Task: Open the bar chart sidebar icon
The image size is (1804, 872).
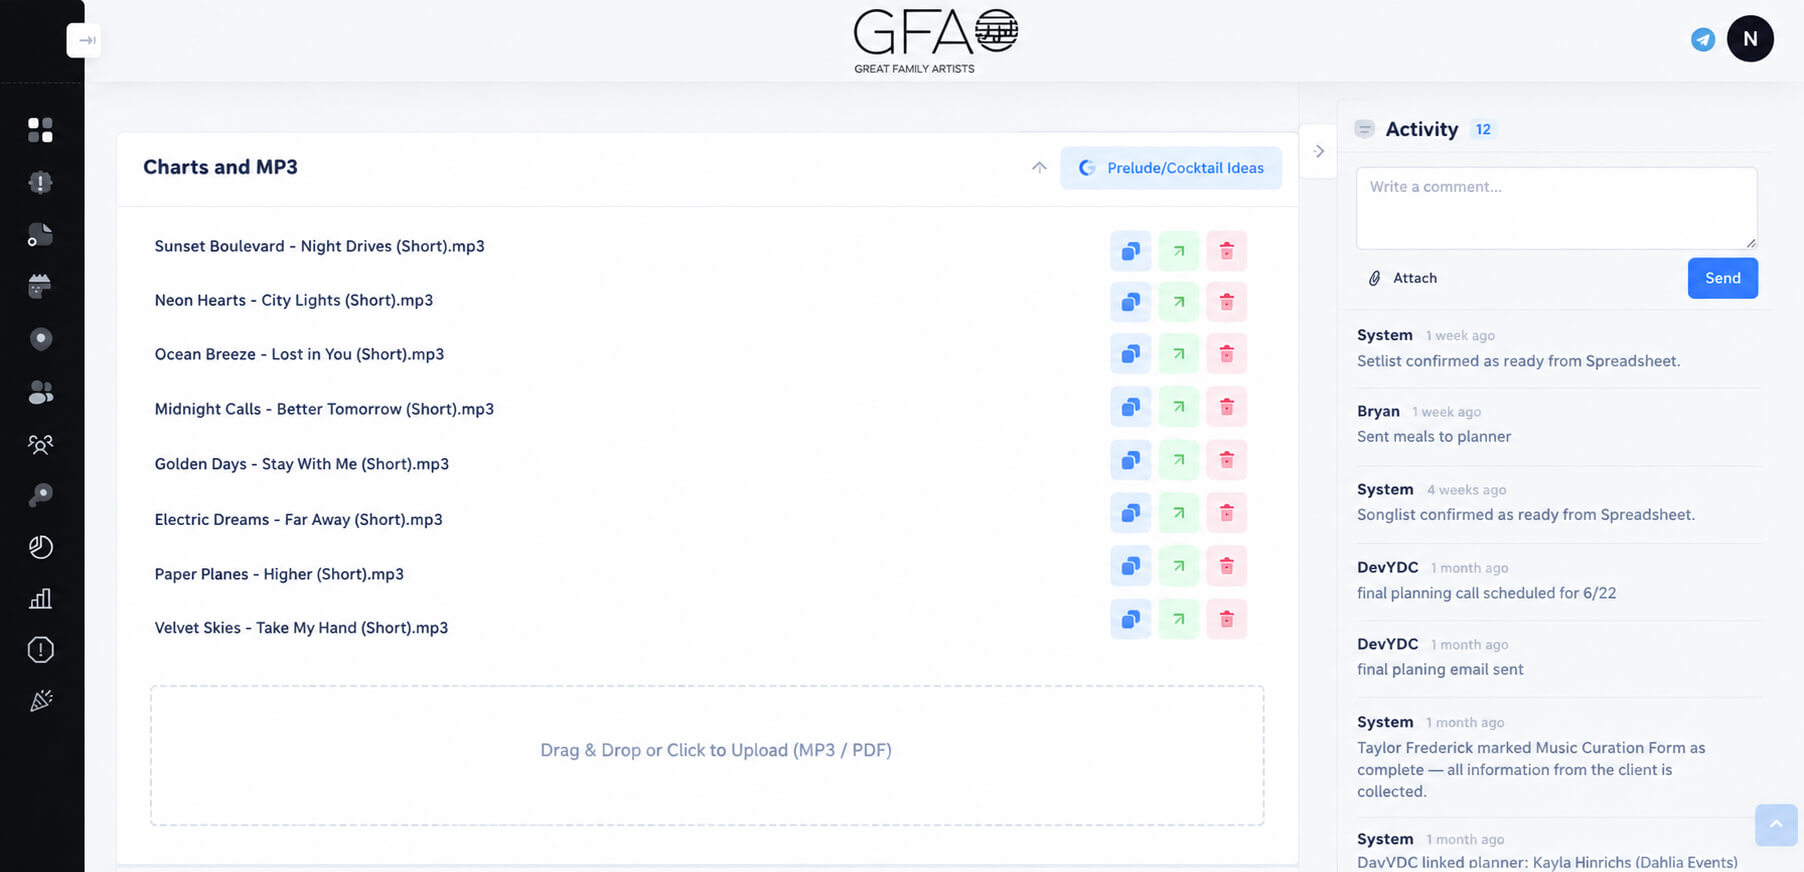Action: point(40,598)
